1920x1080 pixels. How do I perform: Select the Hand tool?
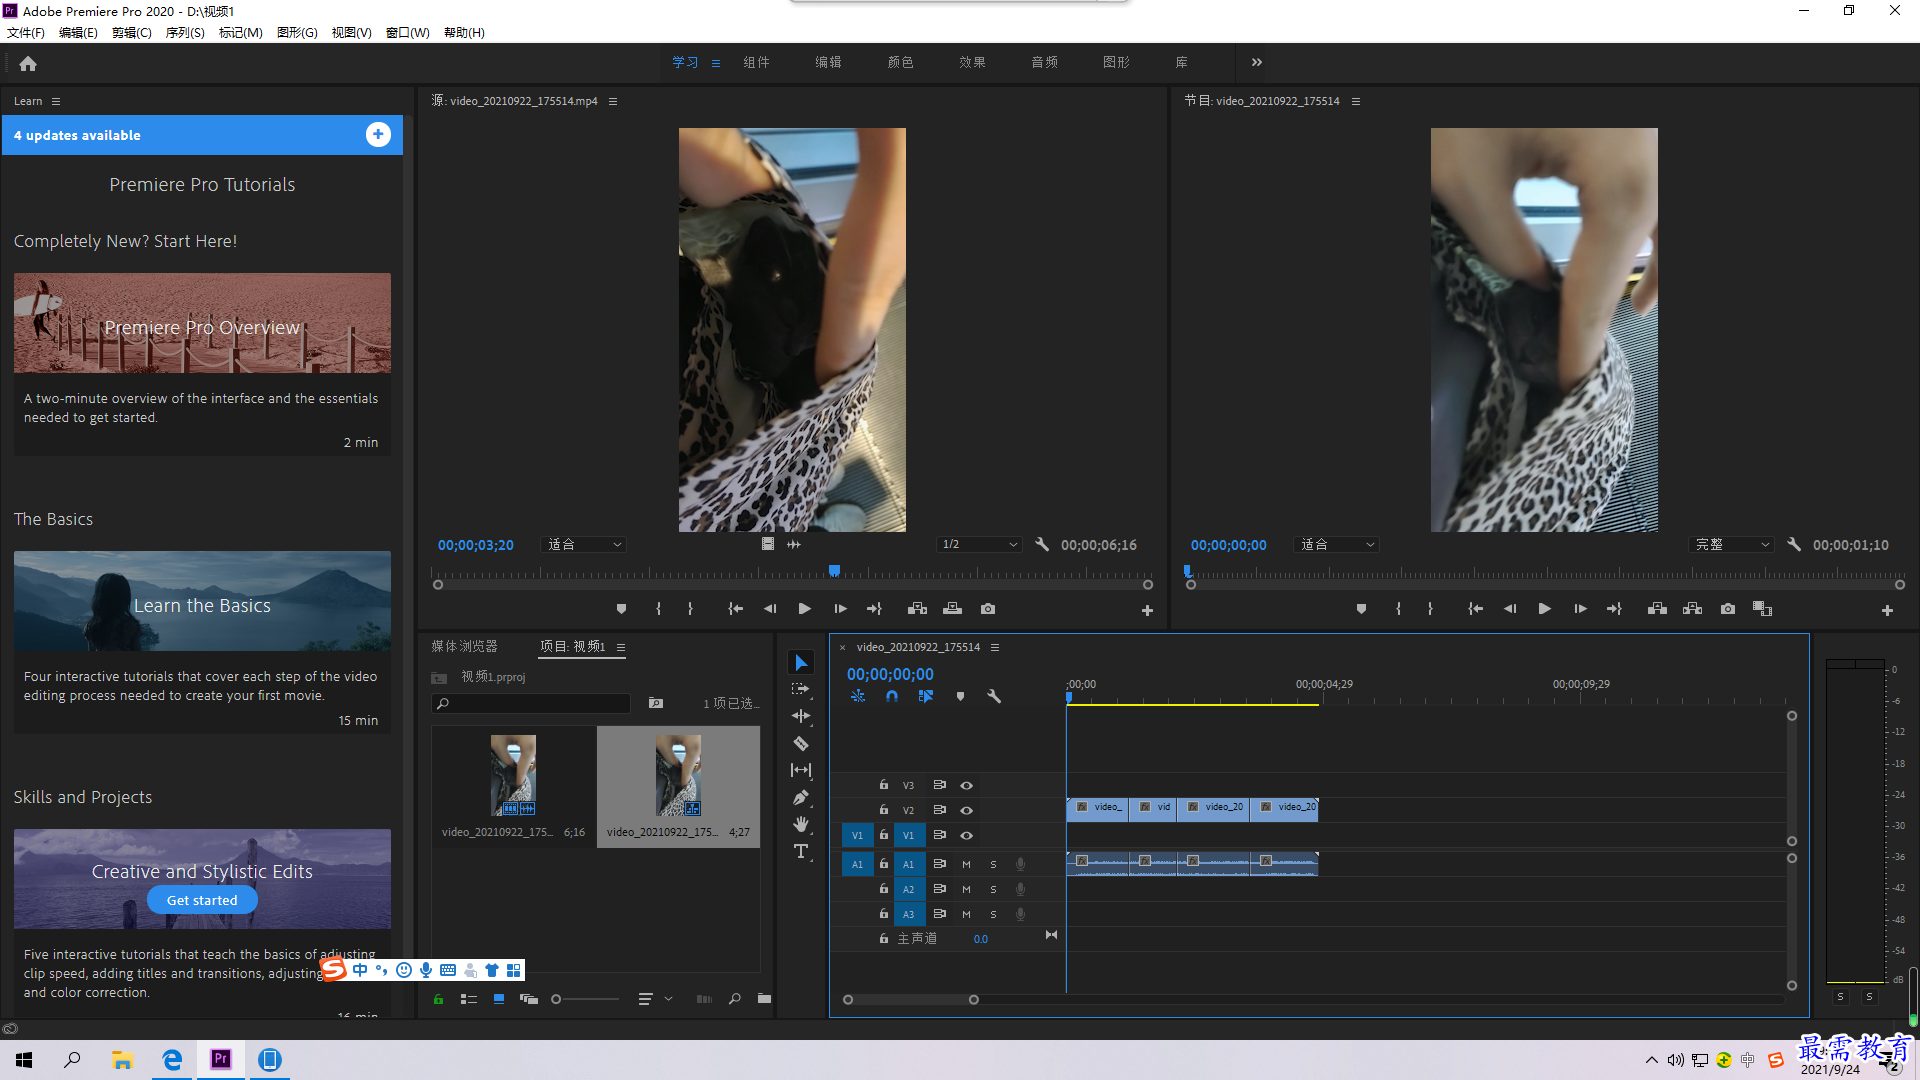pos(801,824)
